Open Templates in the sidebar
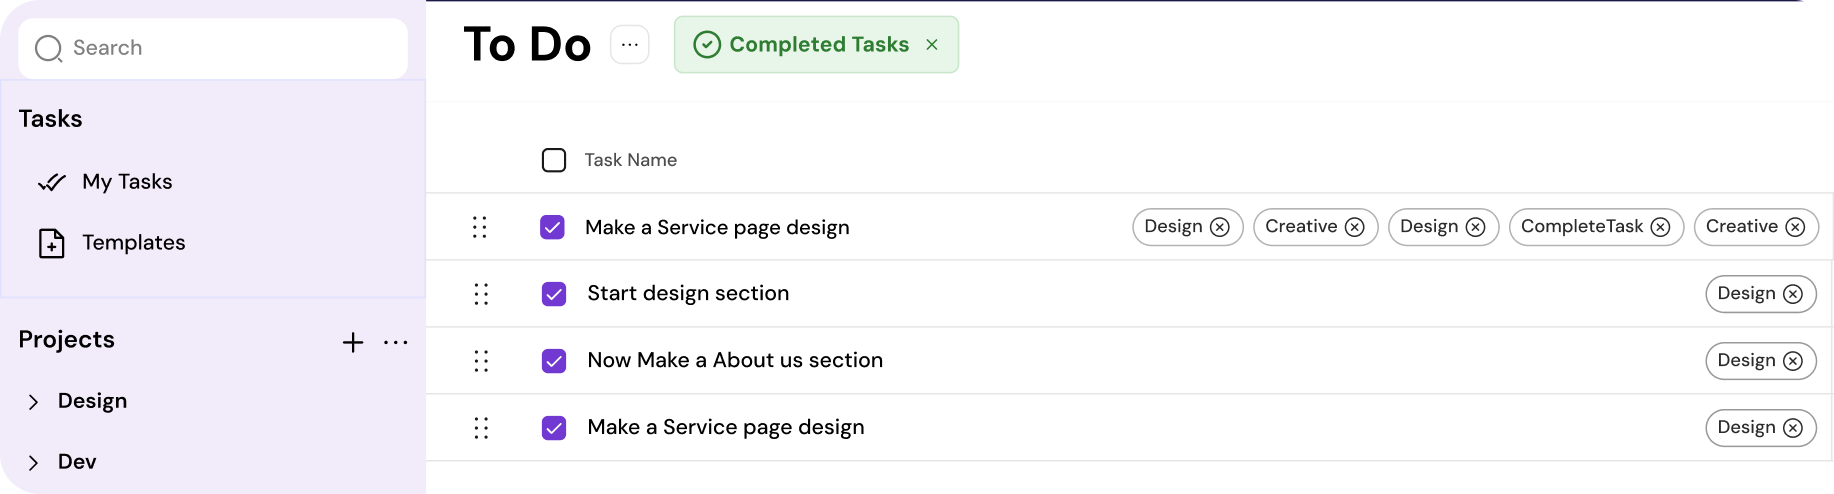This screenshot has width=1834, height=494. click(x=134, y=243)
